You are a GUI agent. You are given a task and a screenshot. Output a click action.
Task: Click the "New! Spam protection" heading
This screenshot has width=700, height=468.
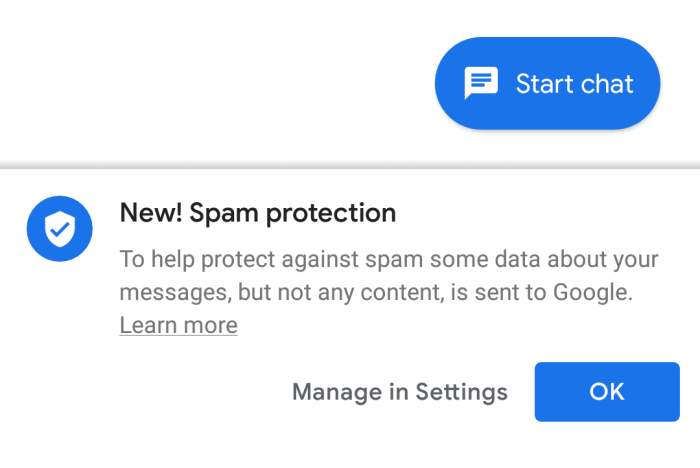pyautogui.click(x=258, y=212)
